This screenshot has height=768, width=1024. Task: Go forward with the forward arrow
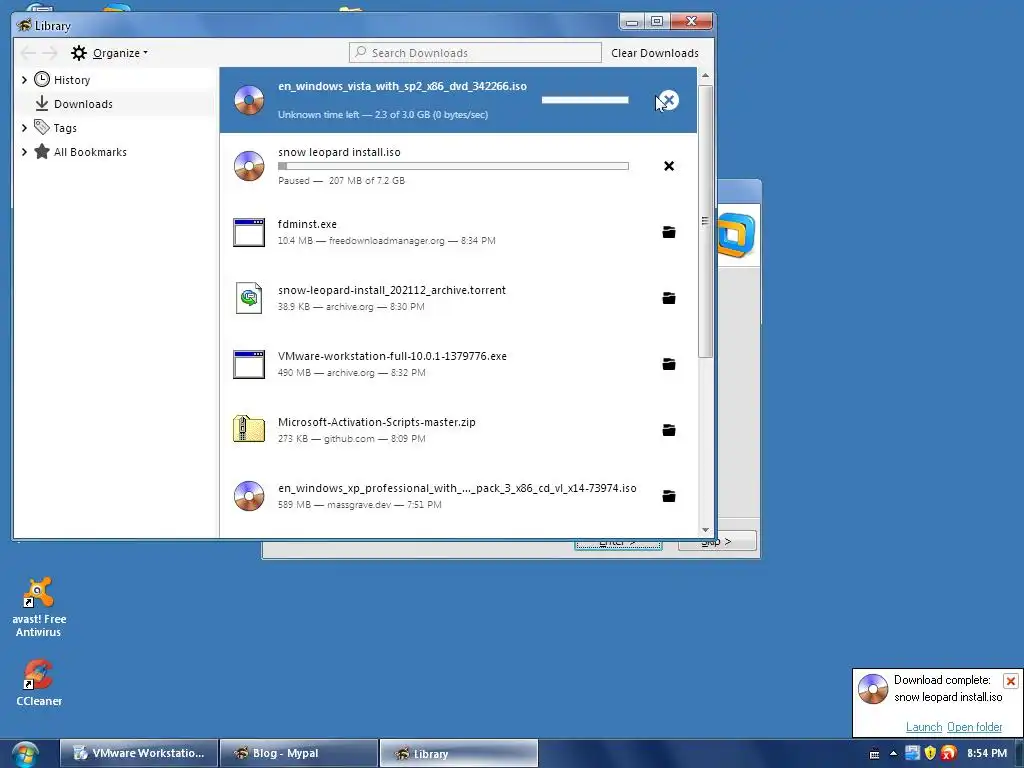(x=50, y=53)
